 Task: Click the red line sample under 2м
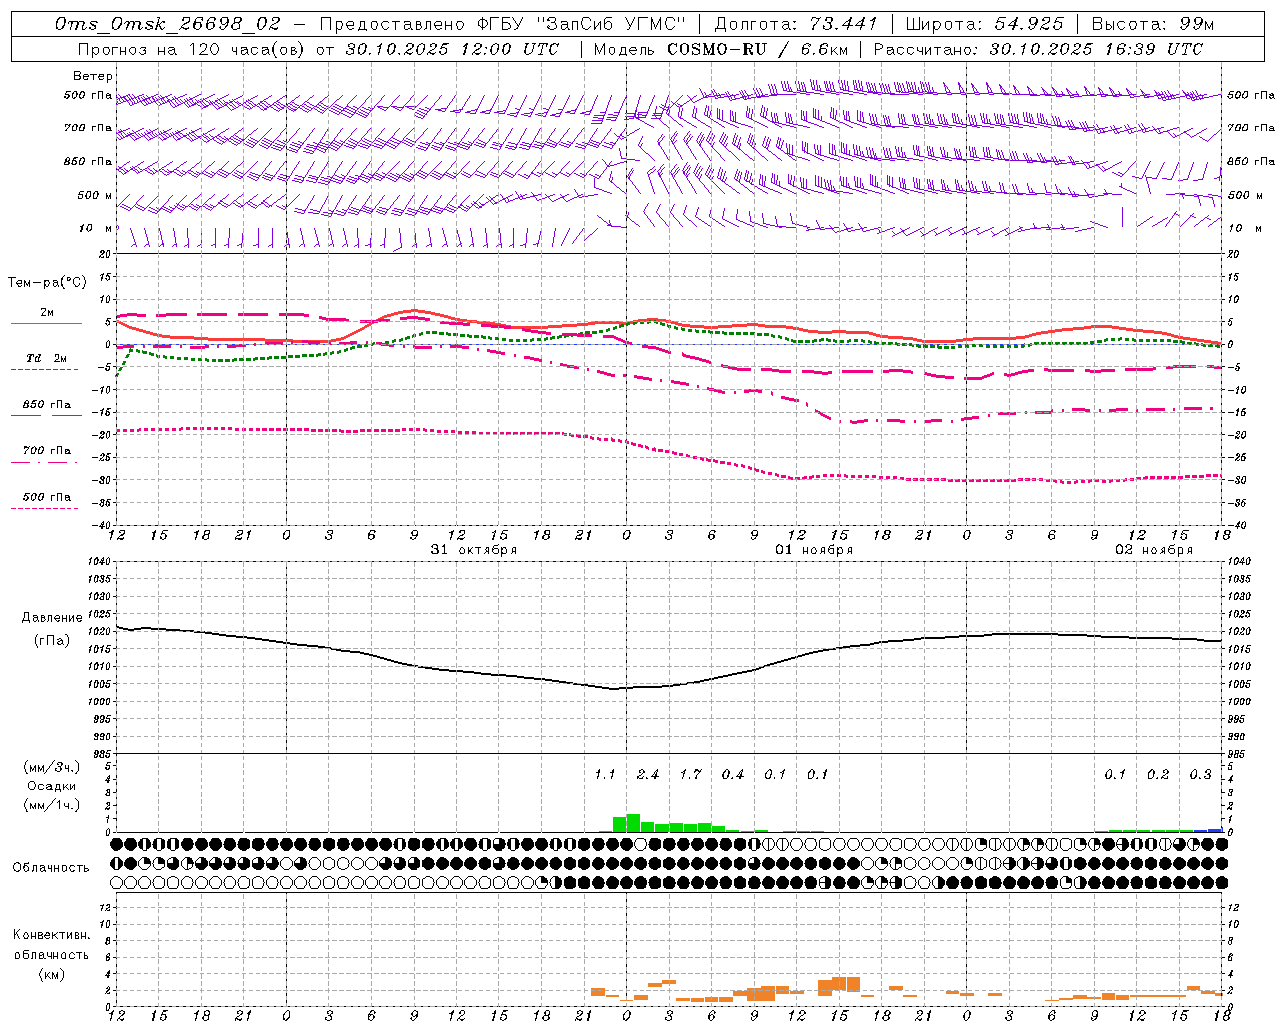coord(46,323)
